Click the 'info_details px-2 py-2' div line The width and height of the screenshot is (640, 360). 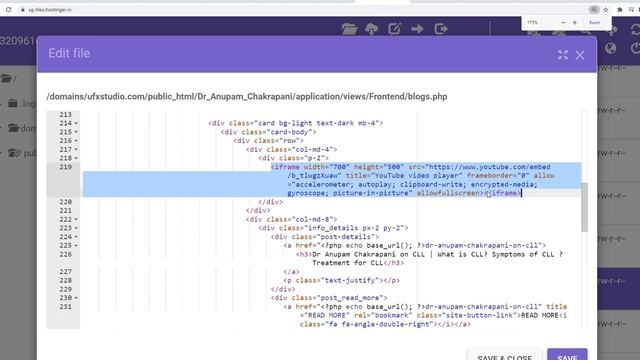333,228
